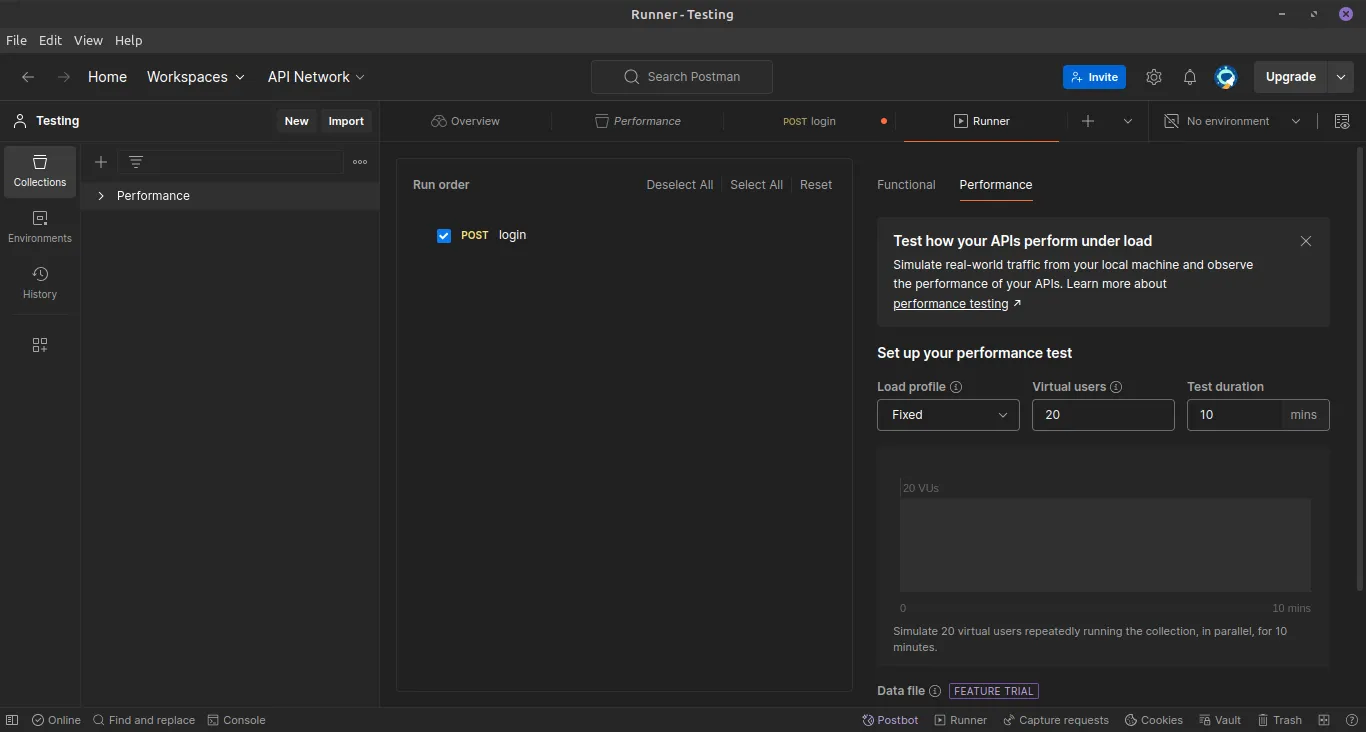Click the Deselect All link
The width and height of the screenshot is (1366, 732).
click(x=679, y=185)
